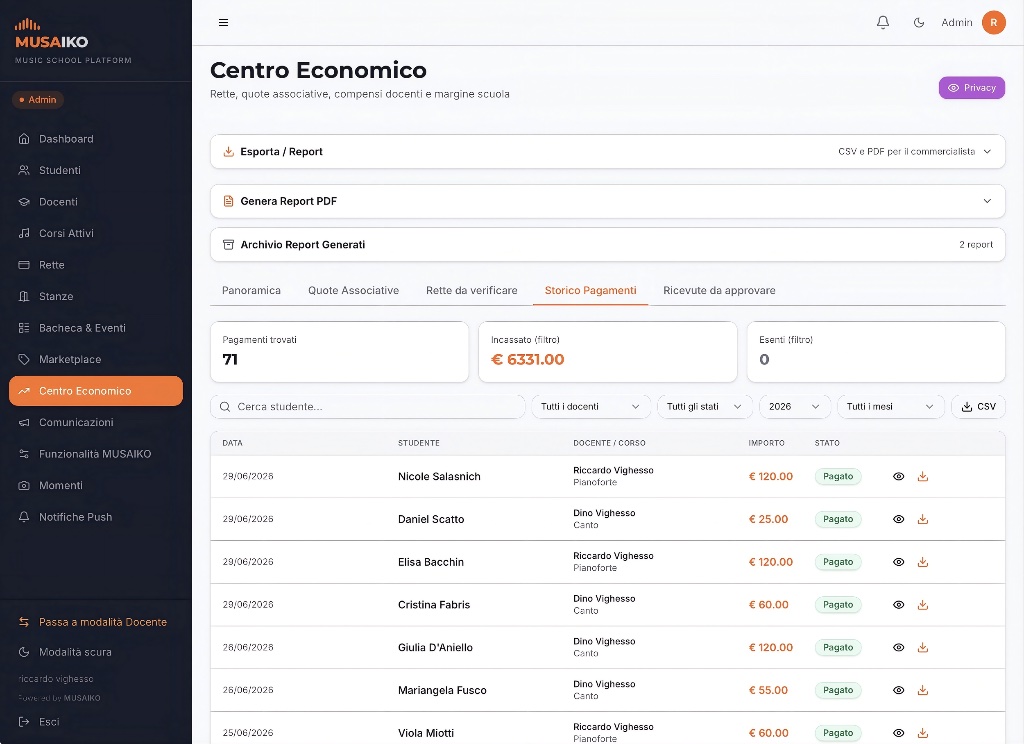Expand the Esporta / Report panel

(607, 152)
